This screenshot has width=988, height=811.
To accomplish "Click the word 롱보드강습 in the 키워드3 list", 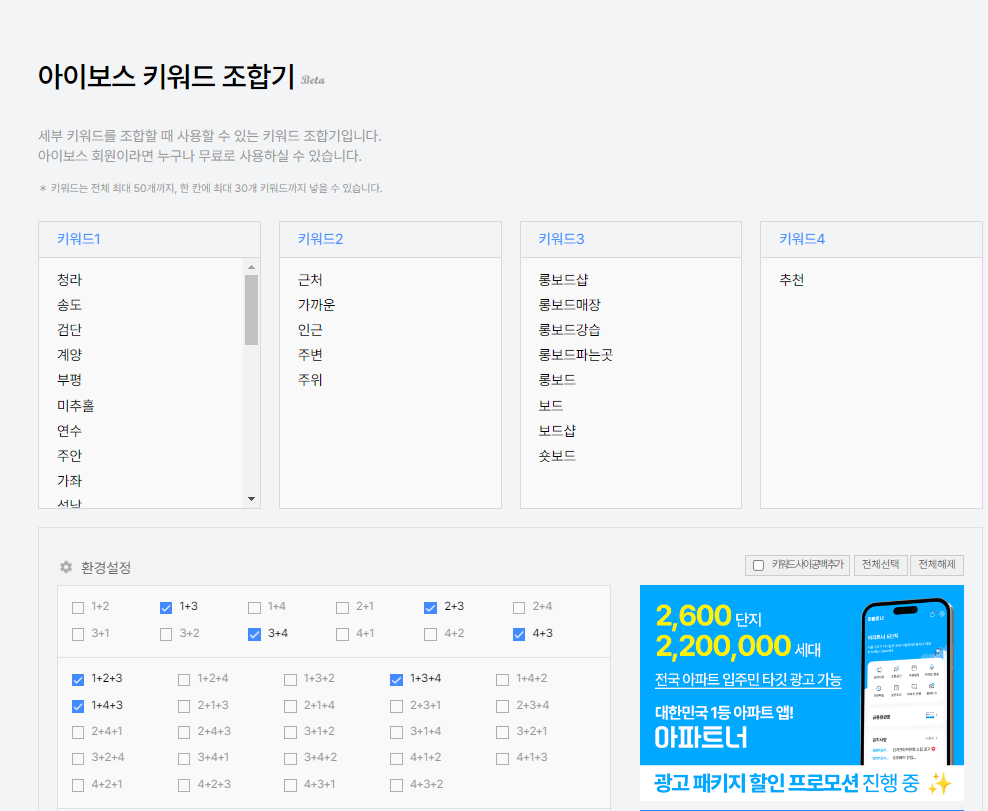I will (x=570, y=330).
